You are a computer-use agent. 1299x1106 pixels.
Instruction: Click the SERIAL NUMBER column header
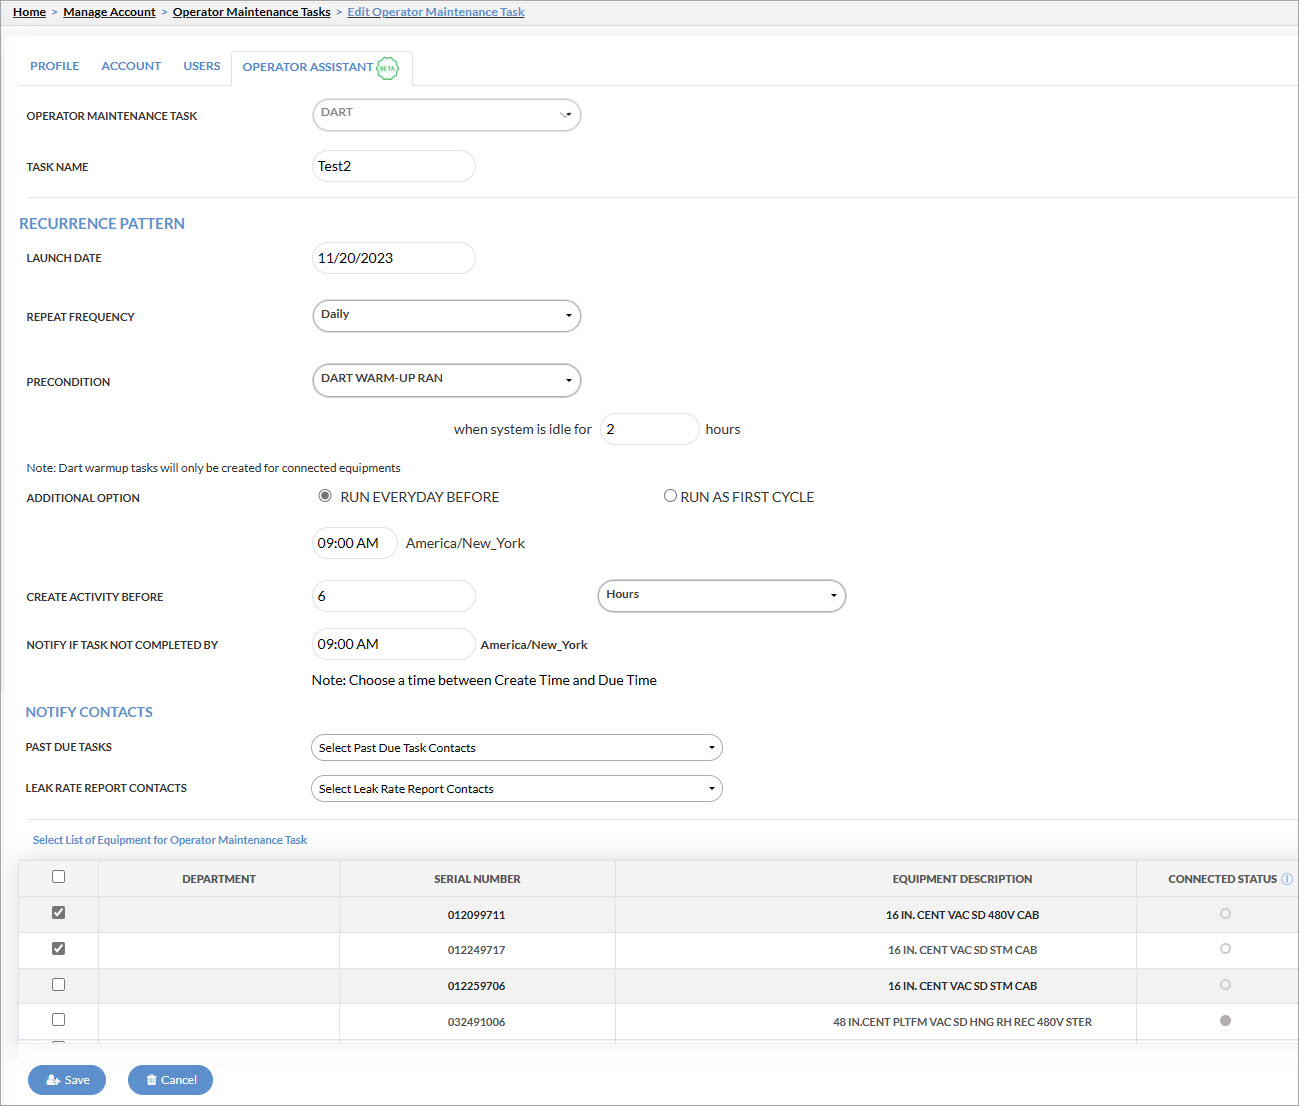(477, 879)
